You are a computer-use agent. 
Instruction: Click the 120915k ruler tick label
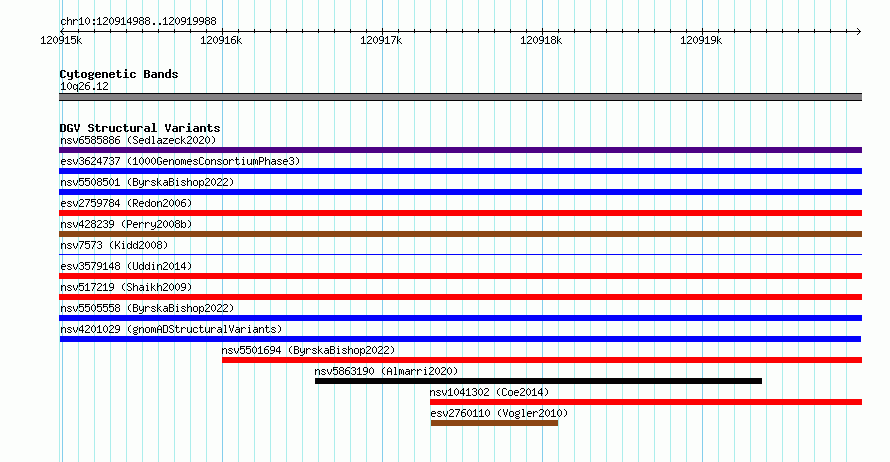[x=61, y=40]
